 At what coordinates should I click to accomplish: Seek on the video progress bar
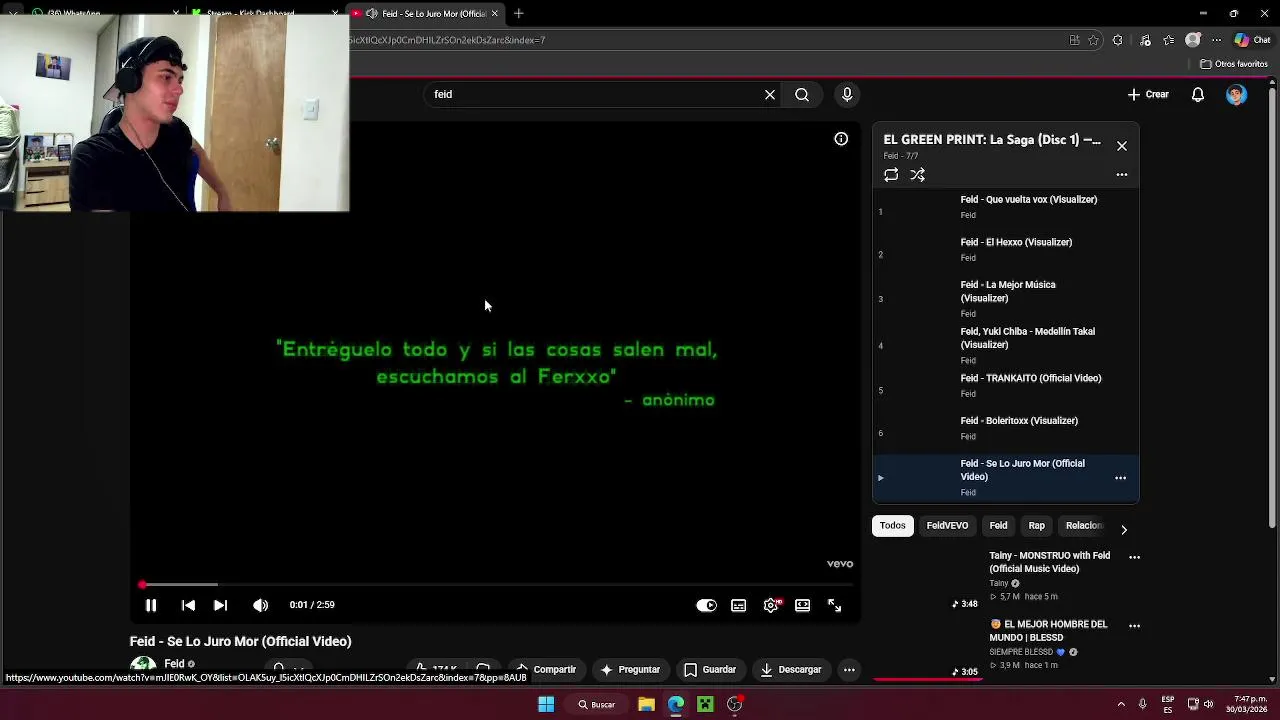(495, 584)
